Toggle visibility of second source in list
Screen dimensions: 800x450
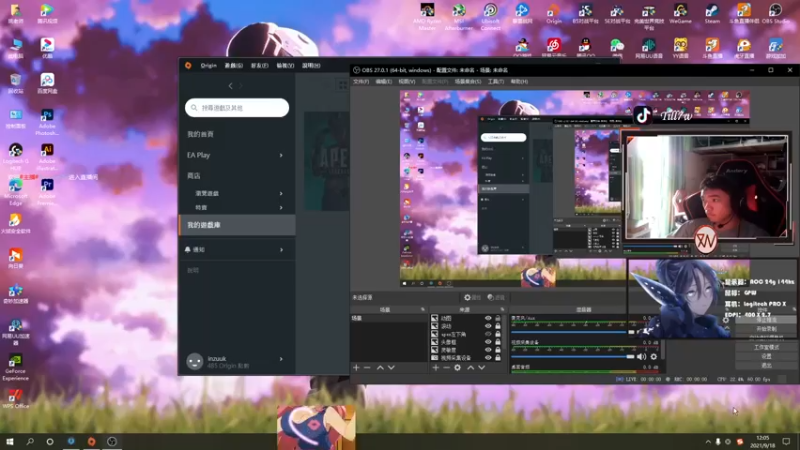488,326
